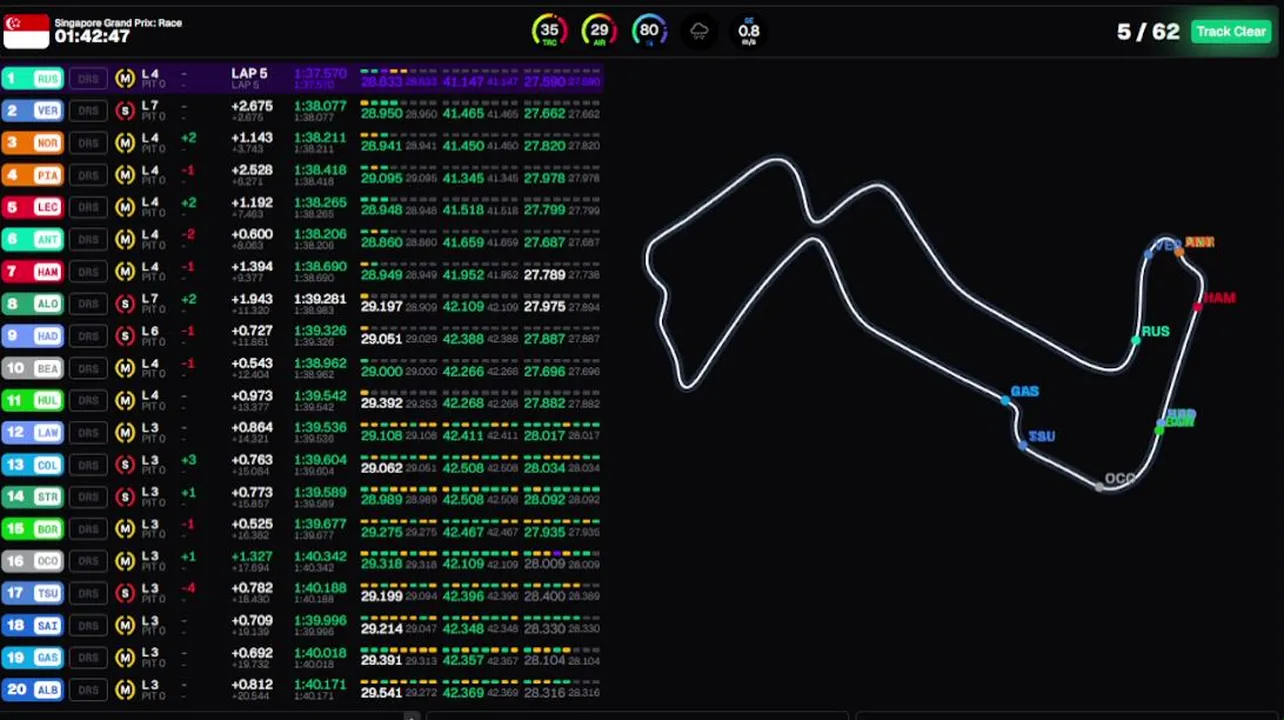
Task: Click the medium tyre icon in BEA row
Action: (x=125, y=368)
